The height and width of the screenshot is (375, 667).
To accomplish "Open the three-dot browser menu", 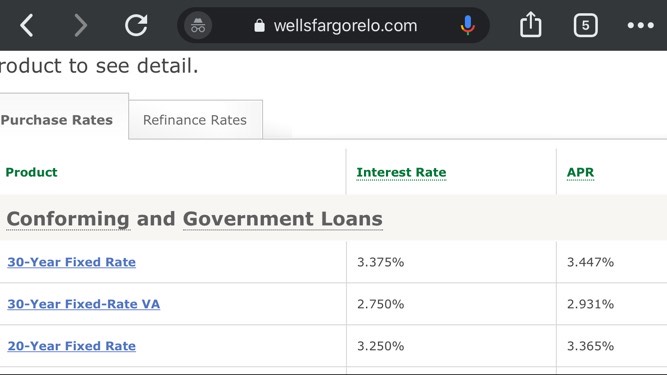I will pos(641,26).
